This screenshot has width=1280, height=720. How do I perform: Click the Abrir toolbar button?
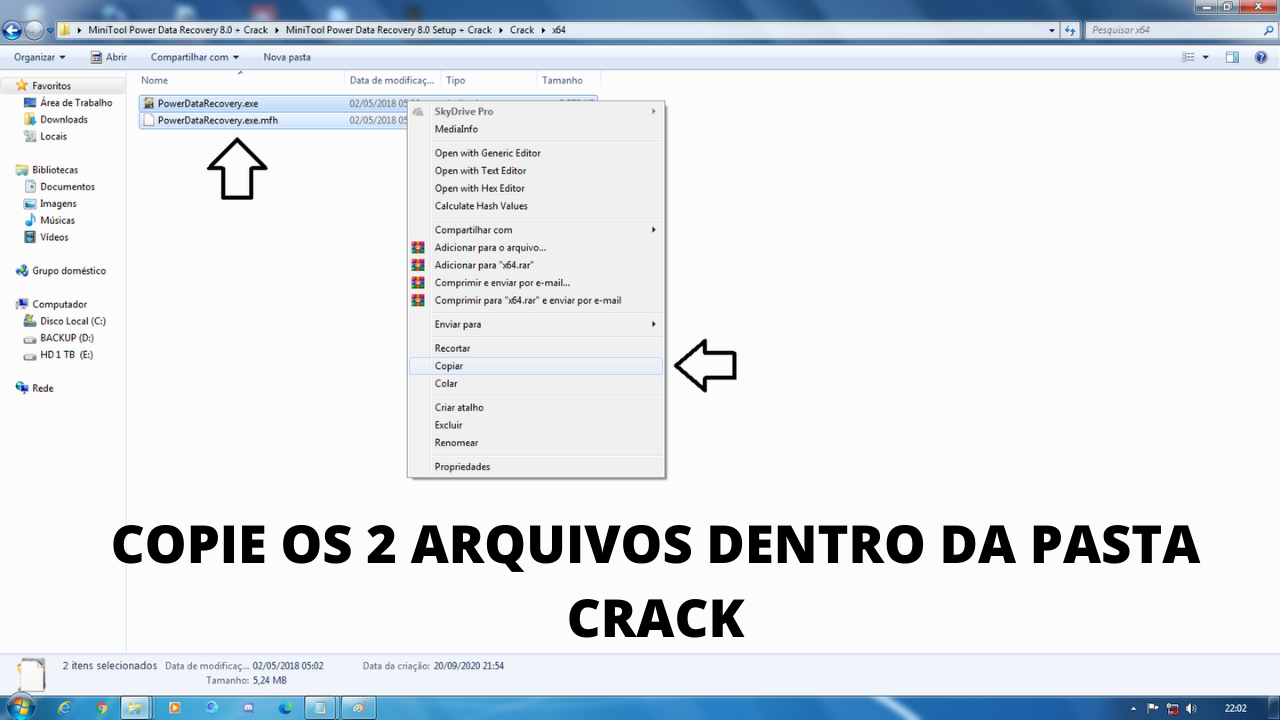109,57
